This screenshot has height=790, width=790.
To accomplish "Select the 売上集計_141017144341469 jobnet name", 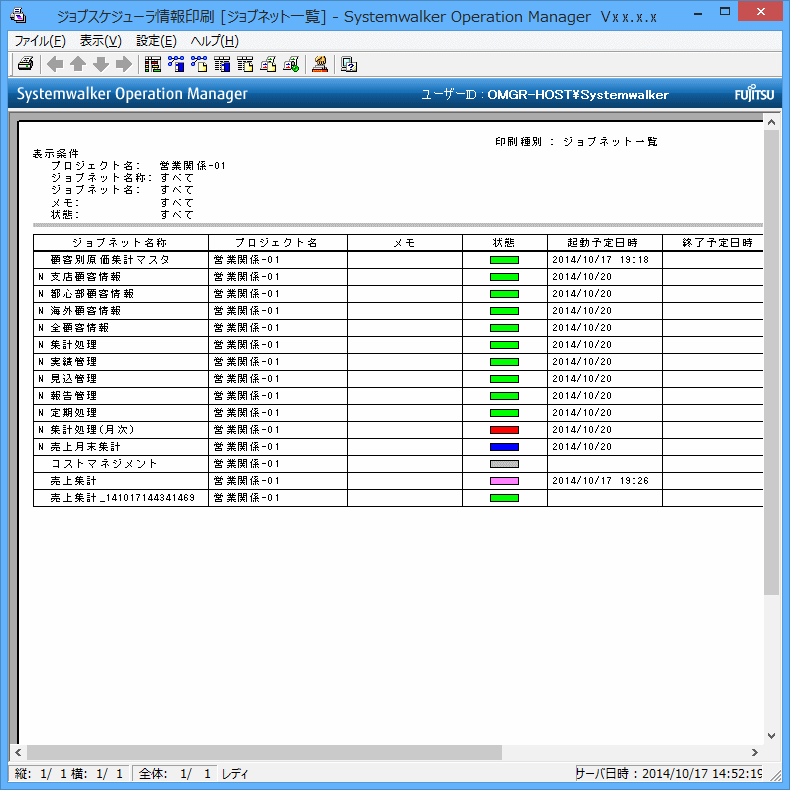I will point(122,498).
